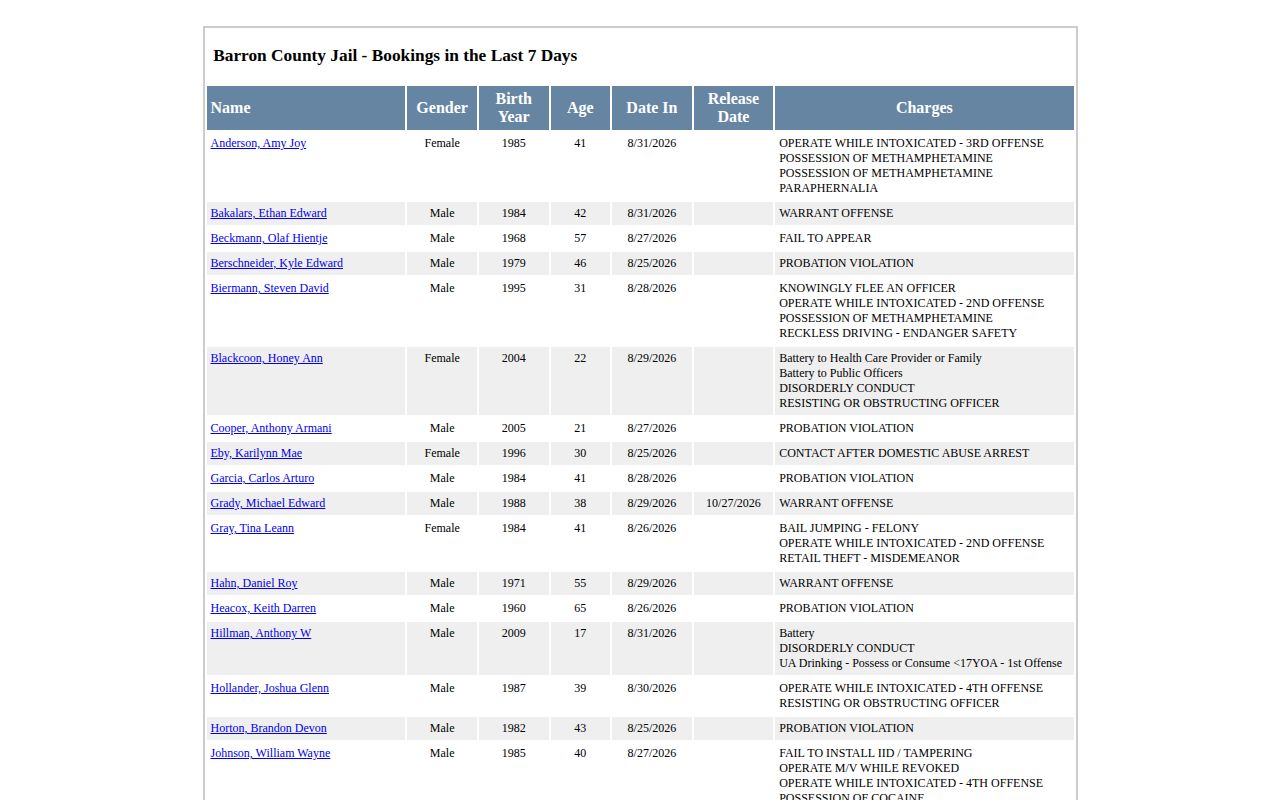Open Horton, Brandon Devon link

(x=268, y=728)
